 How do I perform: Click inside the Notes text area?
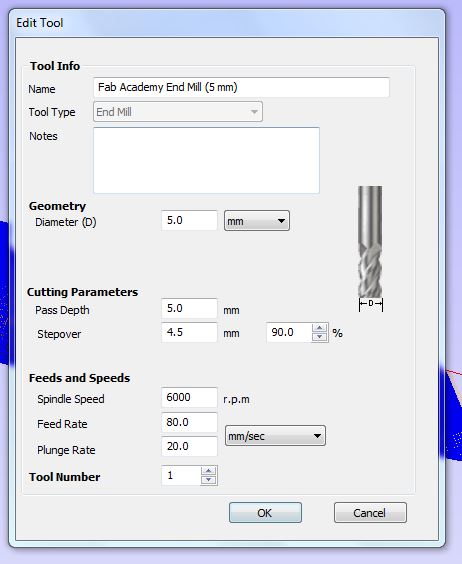pyautogui.click(x=206, y=160)
